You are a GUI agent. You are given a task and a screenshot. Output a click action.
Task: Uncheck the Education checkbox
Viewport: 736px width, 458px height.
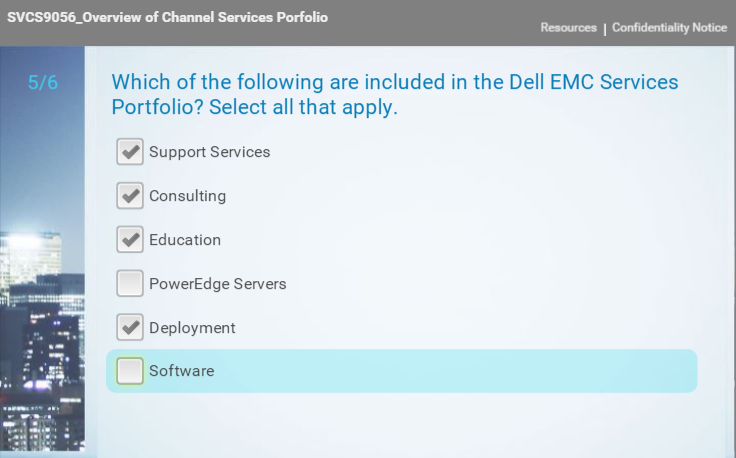130,240
